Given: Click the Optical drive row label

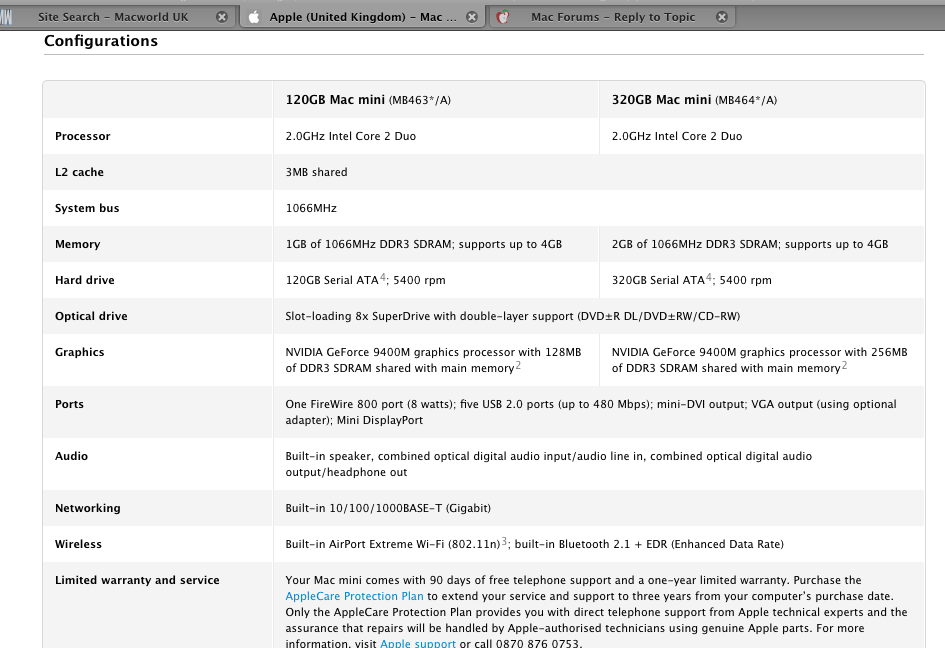Looking at the screenshot, I should click(x=91, y=316).
